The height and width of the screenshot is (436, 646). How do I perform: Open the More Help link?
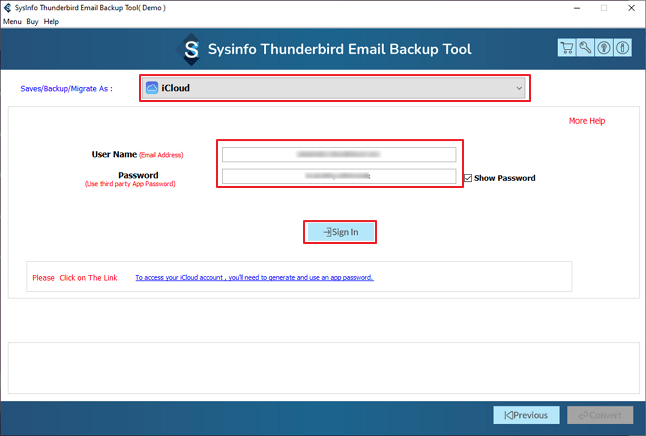coord(587,121)
